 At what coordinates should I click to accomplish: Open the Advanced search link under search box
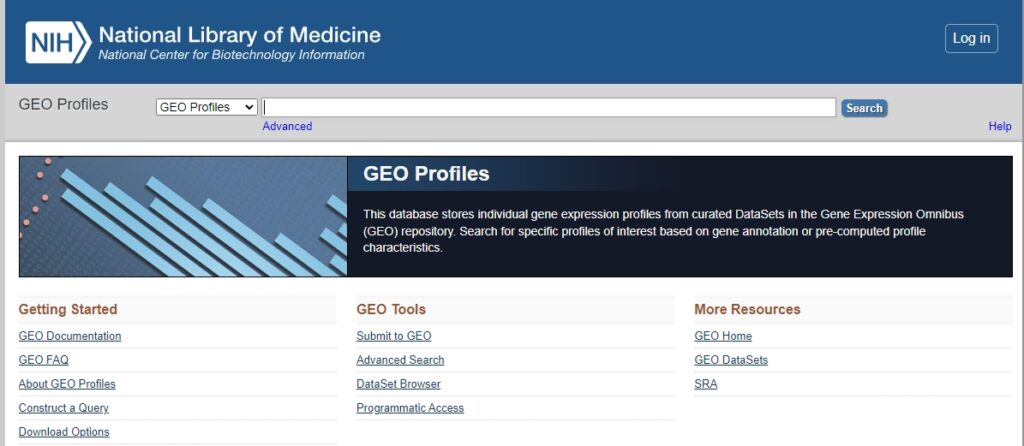coord(287,126)
